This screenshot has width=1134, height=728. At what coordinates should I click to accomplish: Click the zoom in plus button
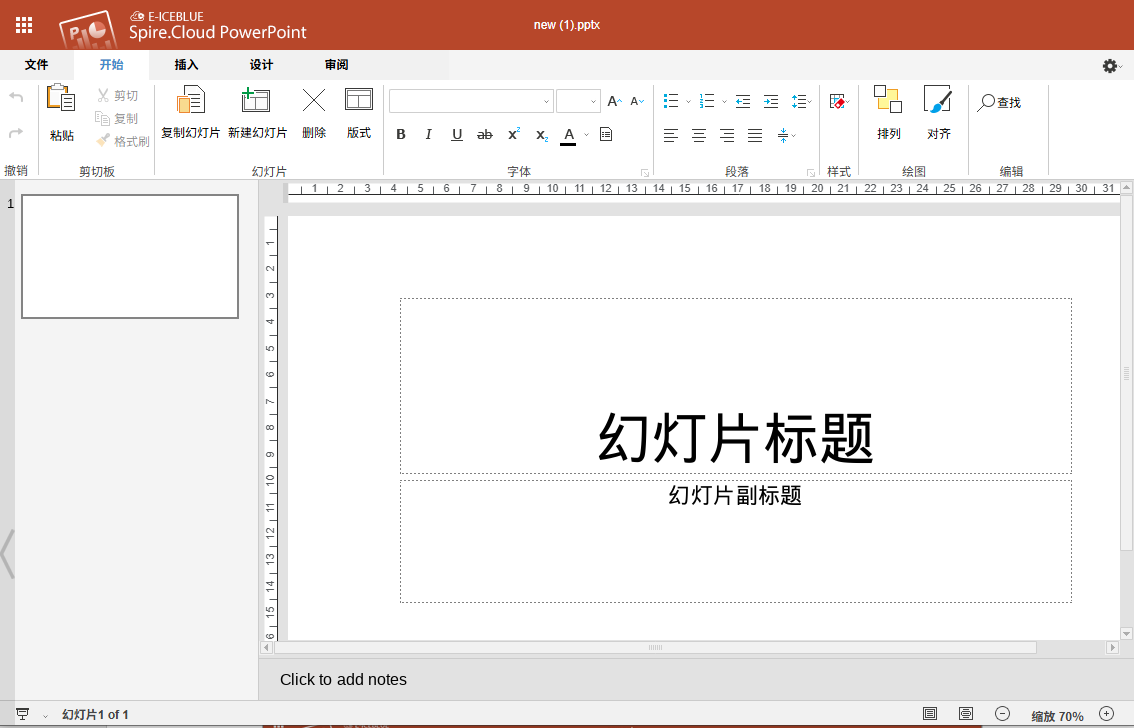pyautogui.click(x=1106, y=714)
